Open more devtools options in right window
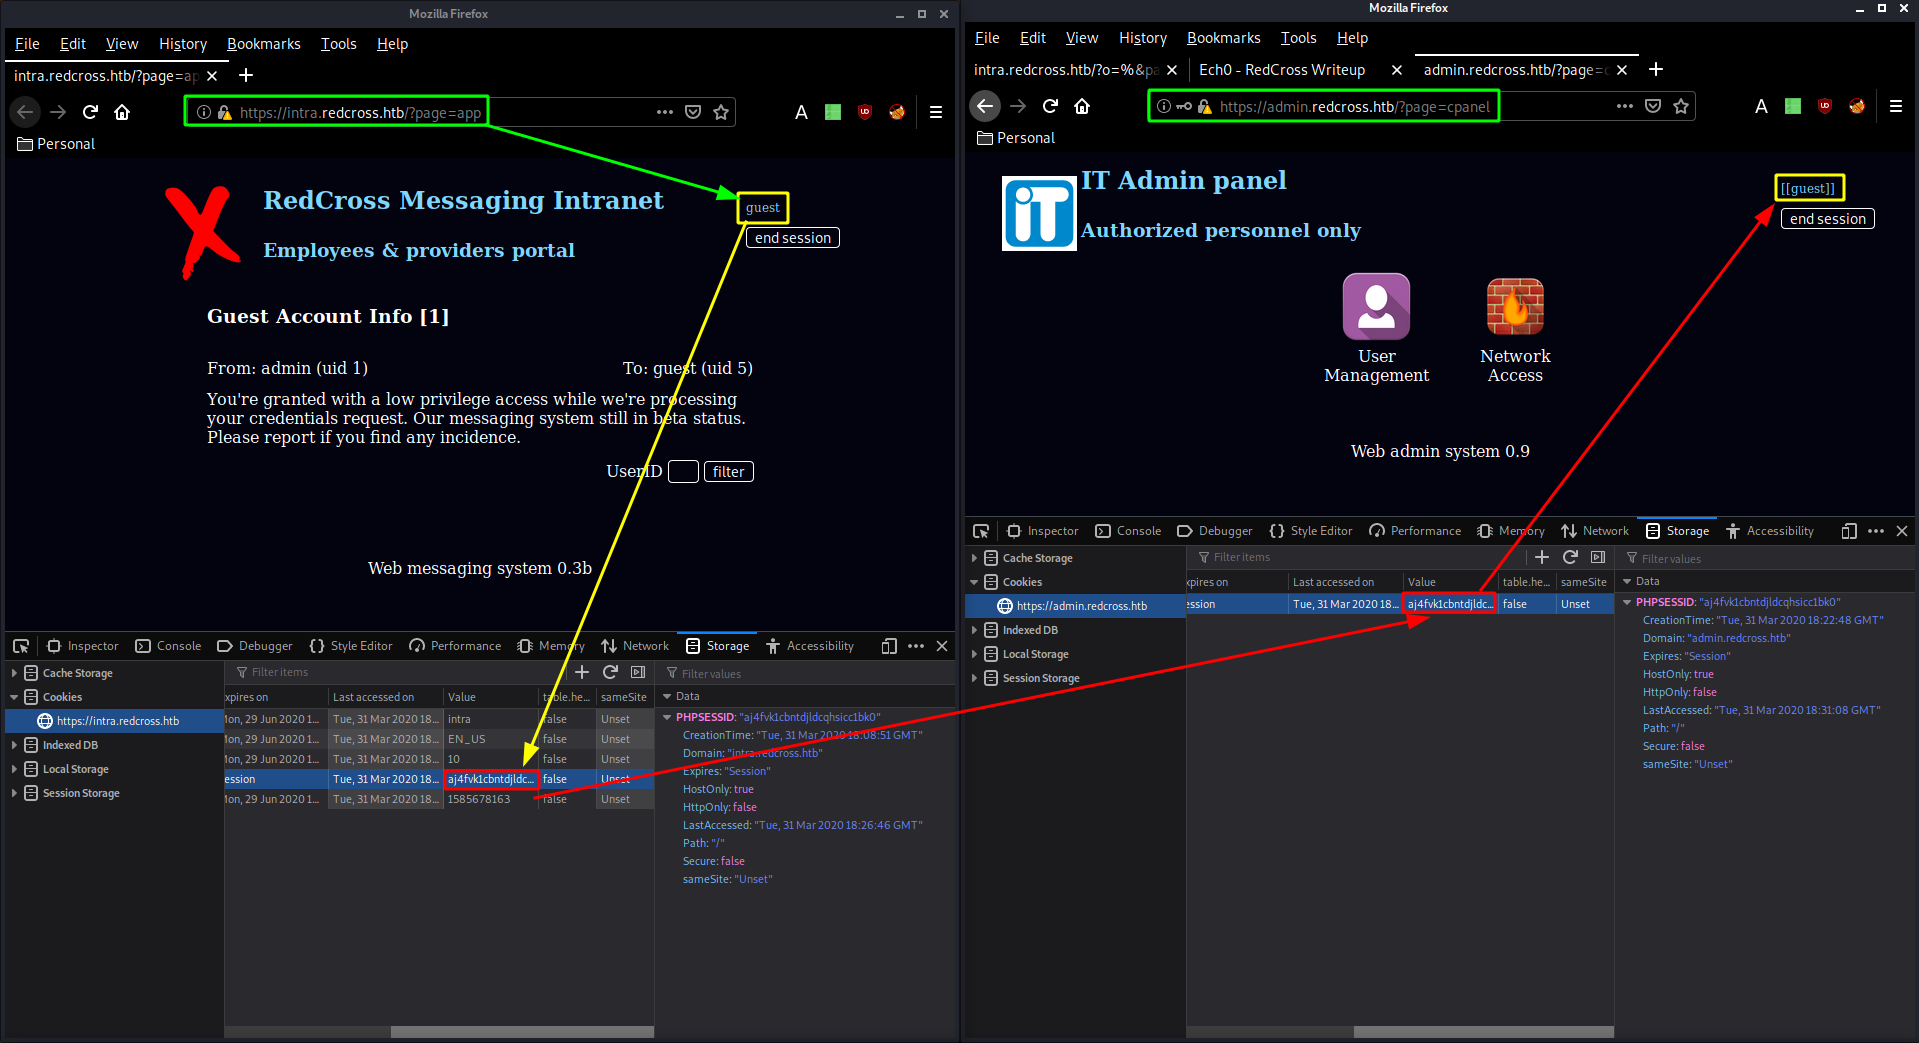1919x1043 pixels. click(1876, 531)
